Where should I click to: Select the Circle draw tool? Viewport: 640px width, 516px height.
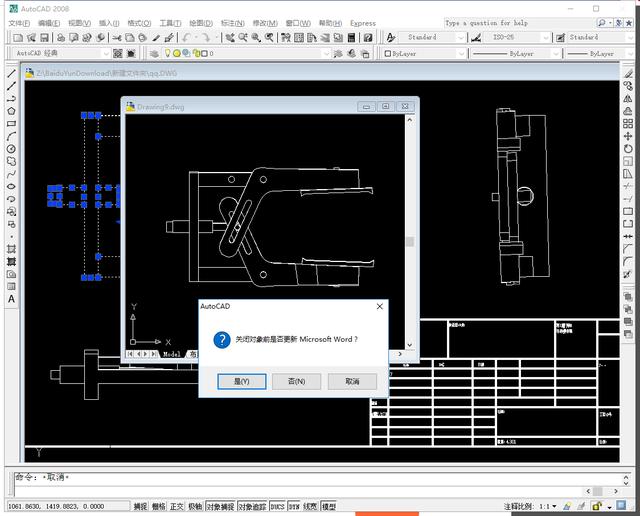click(x=11, y=148)
